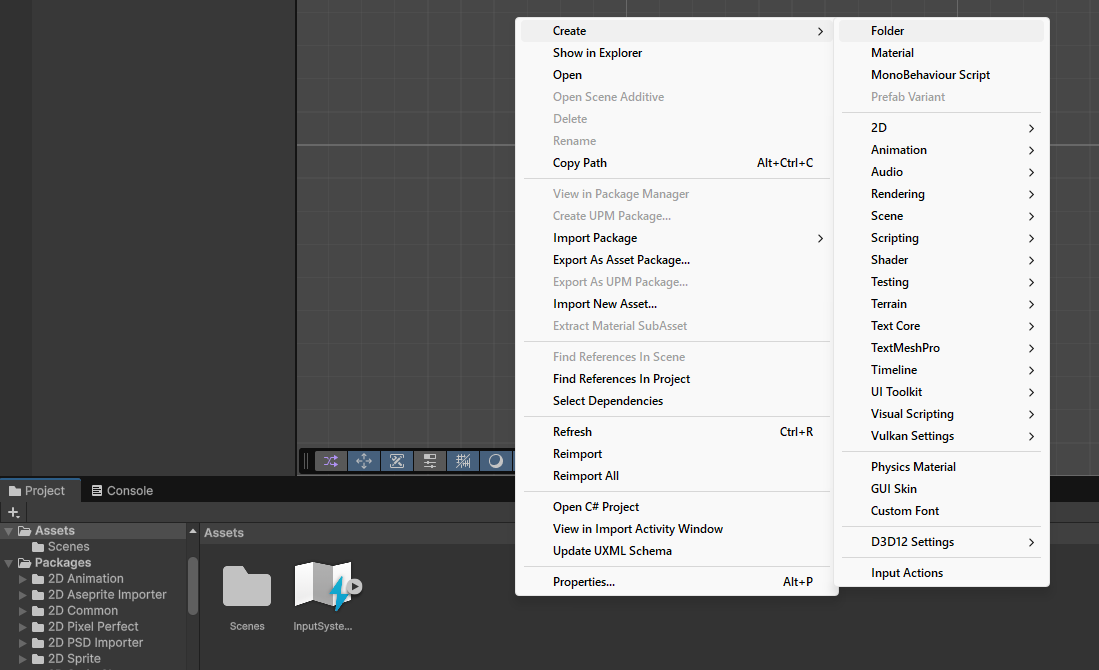Image resolution: width=1099 pixels, height=670 pixels.
Task: Click the overlay toolbar drag handle
Action: (306, 461)
